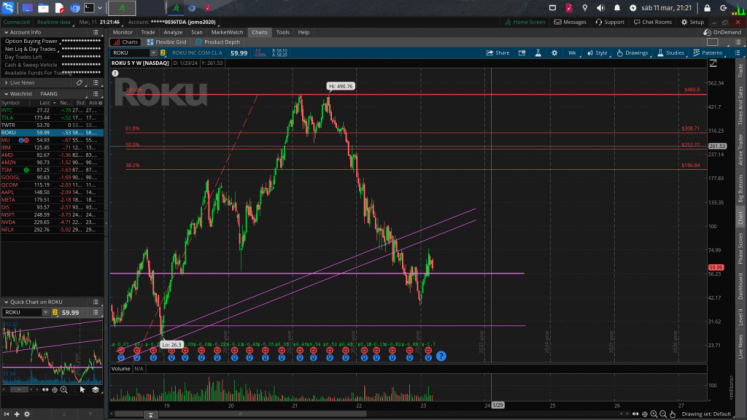The width and height of the screenshot is (747, 420).
Task: Click the blue question mark icon on the chart
Action: click(441, 356)
